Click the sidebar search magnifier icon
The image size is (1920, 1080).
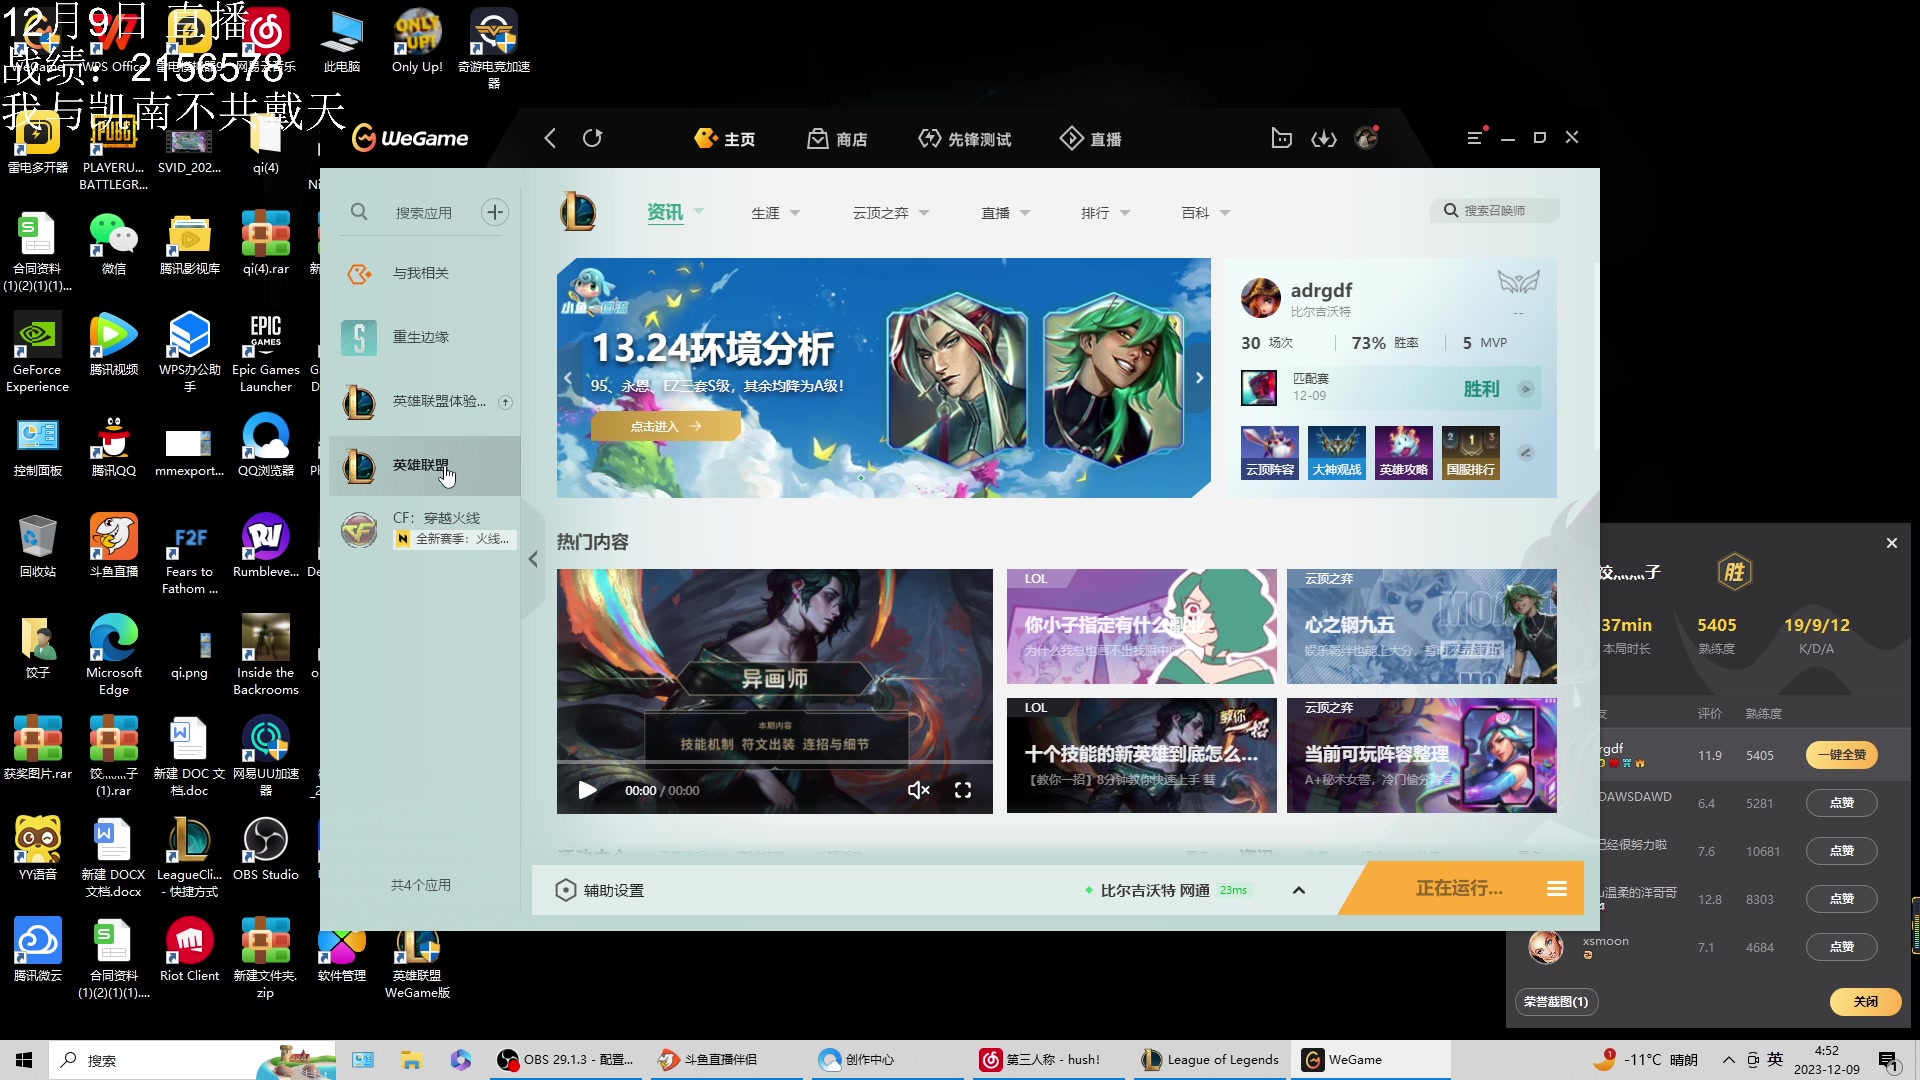[359, 212]
